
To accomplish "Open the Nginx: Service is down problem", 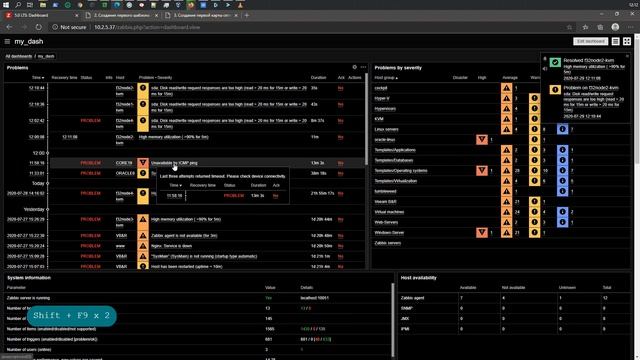I will [171, 246].
